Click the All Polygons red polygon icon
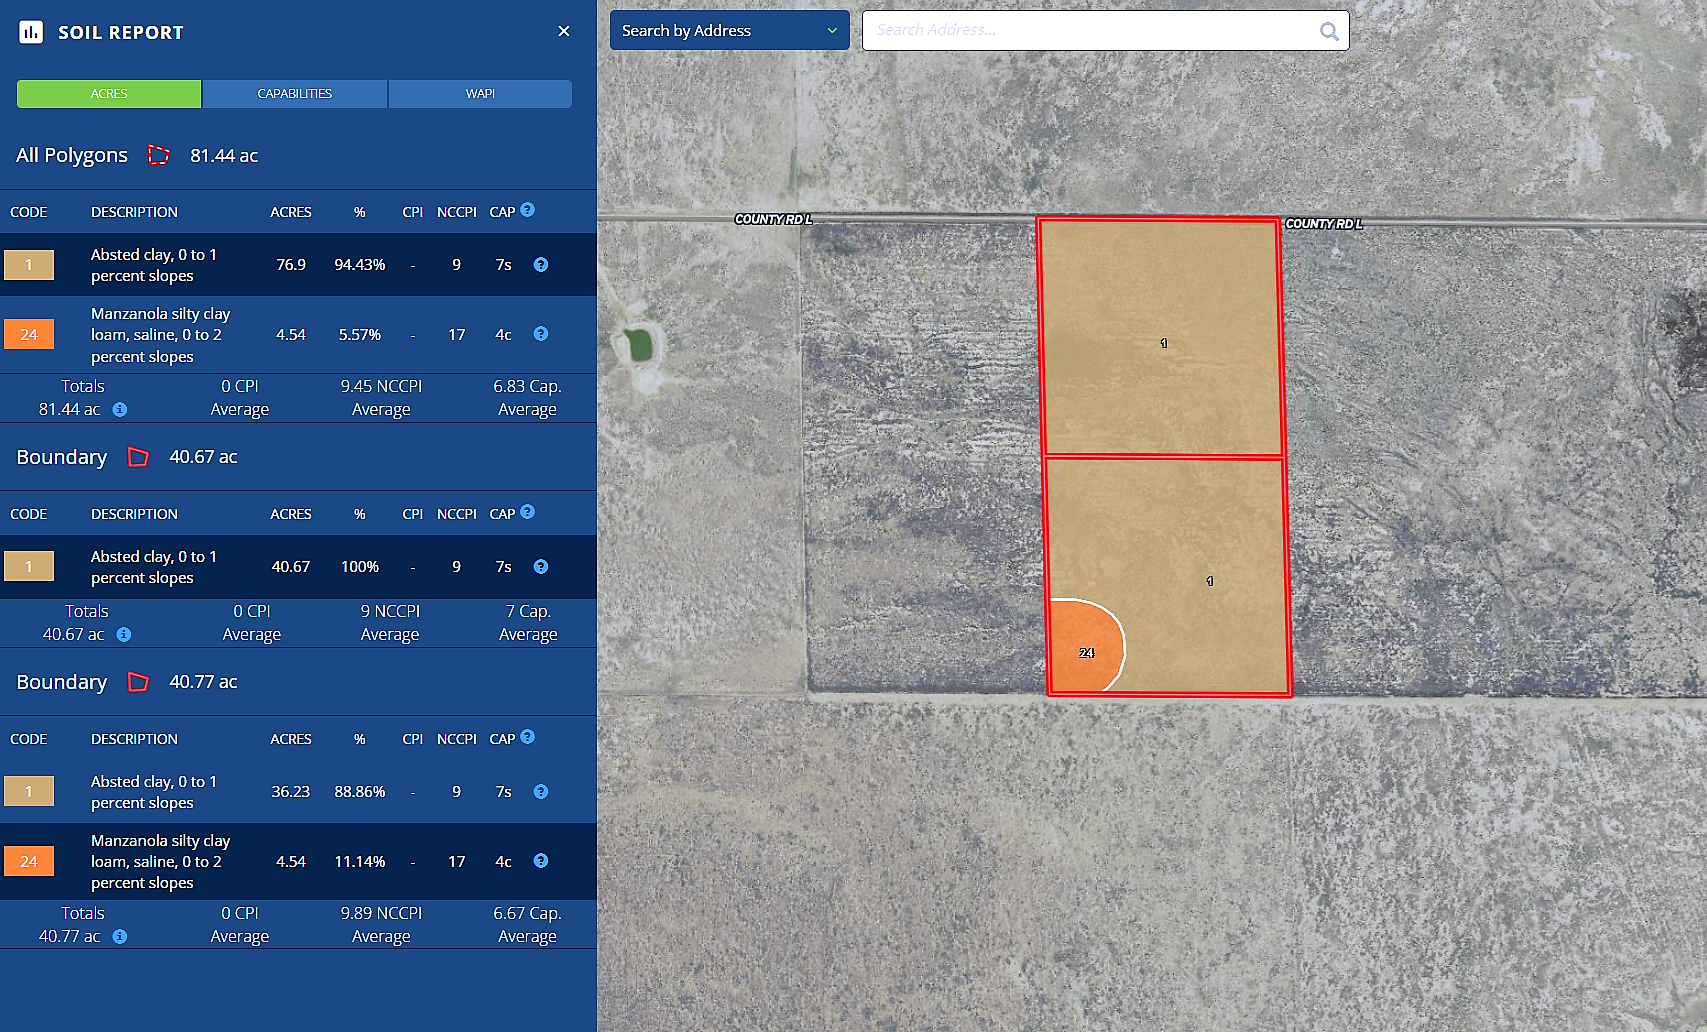This screenshot has height=1032, width=1707. (158, 155)
